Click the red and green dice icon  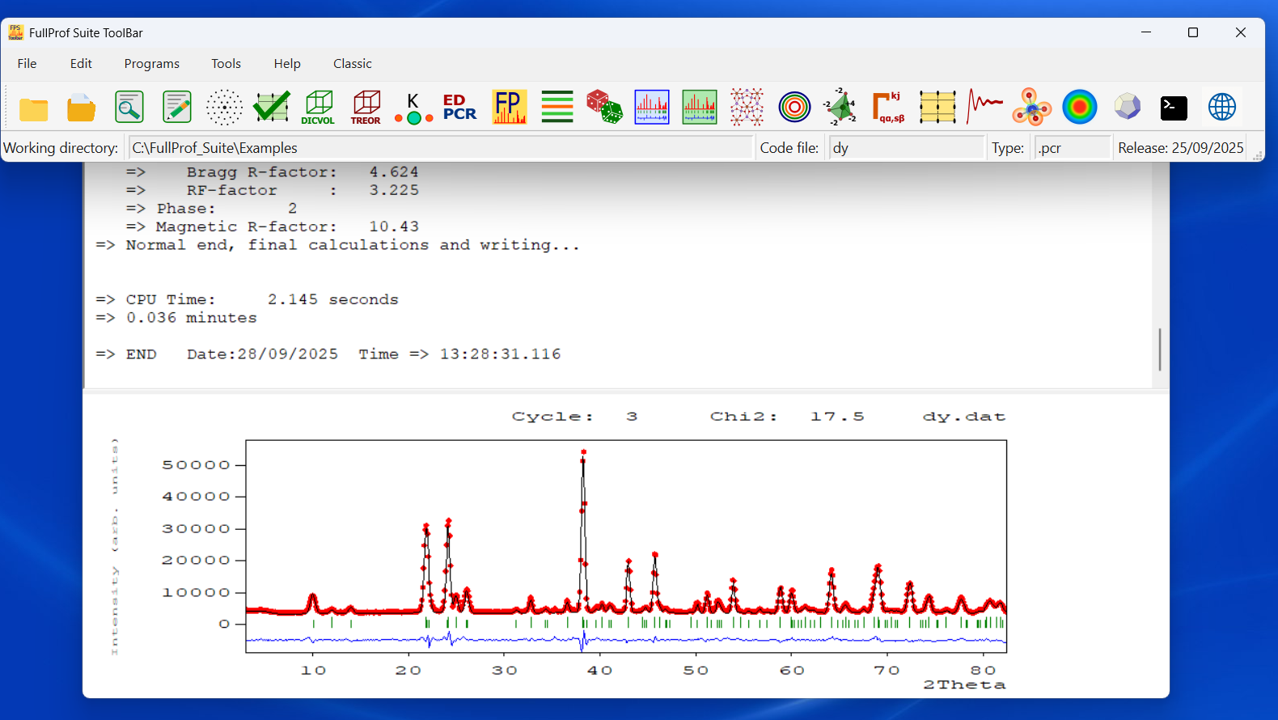pos(604,107)
